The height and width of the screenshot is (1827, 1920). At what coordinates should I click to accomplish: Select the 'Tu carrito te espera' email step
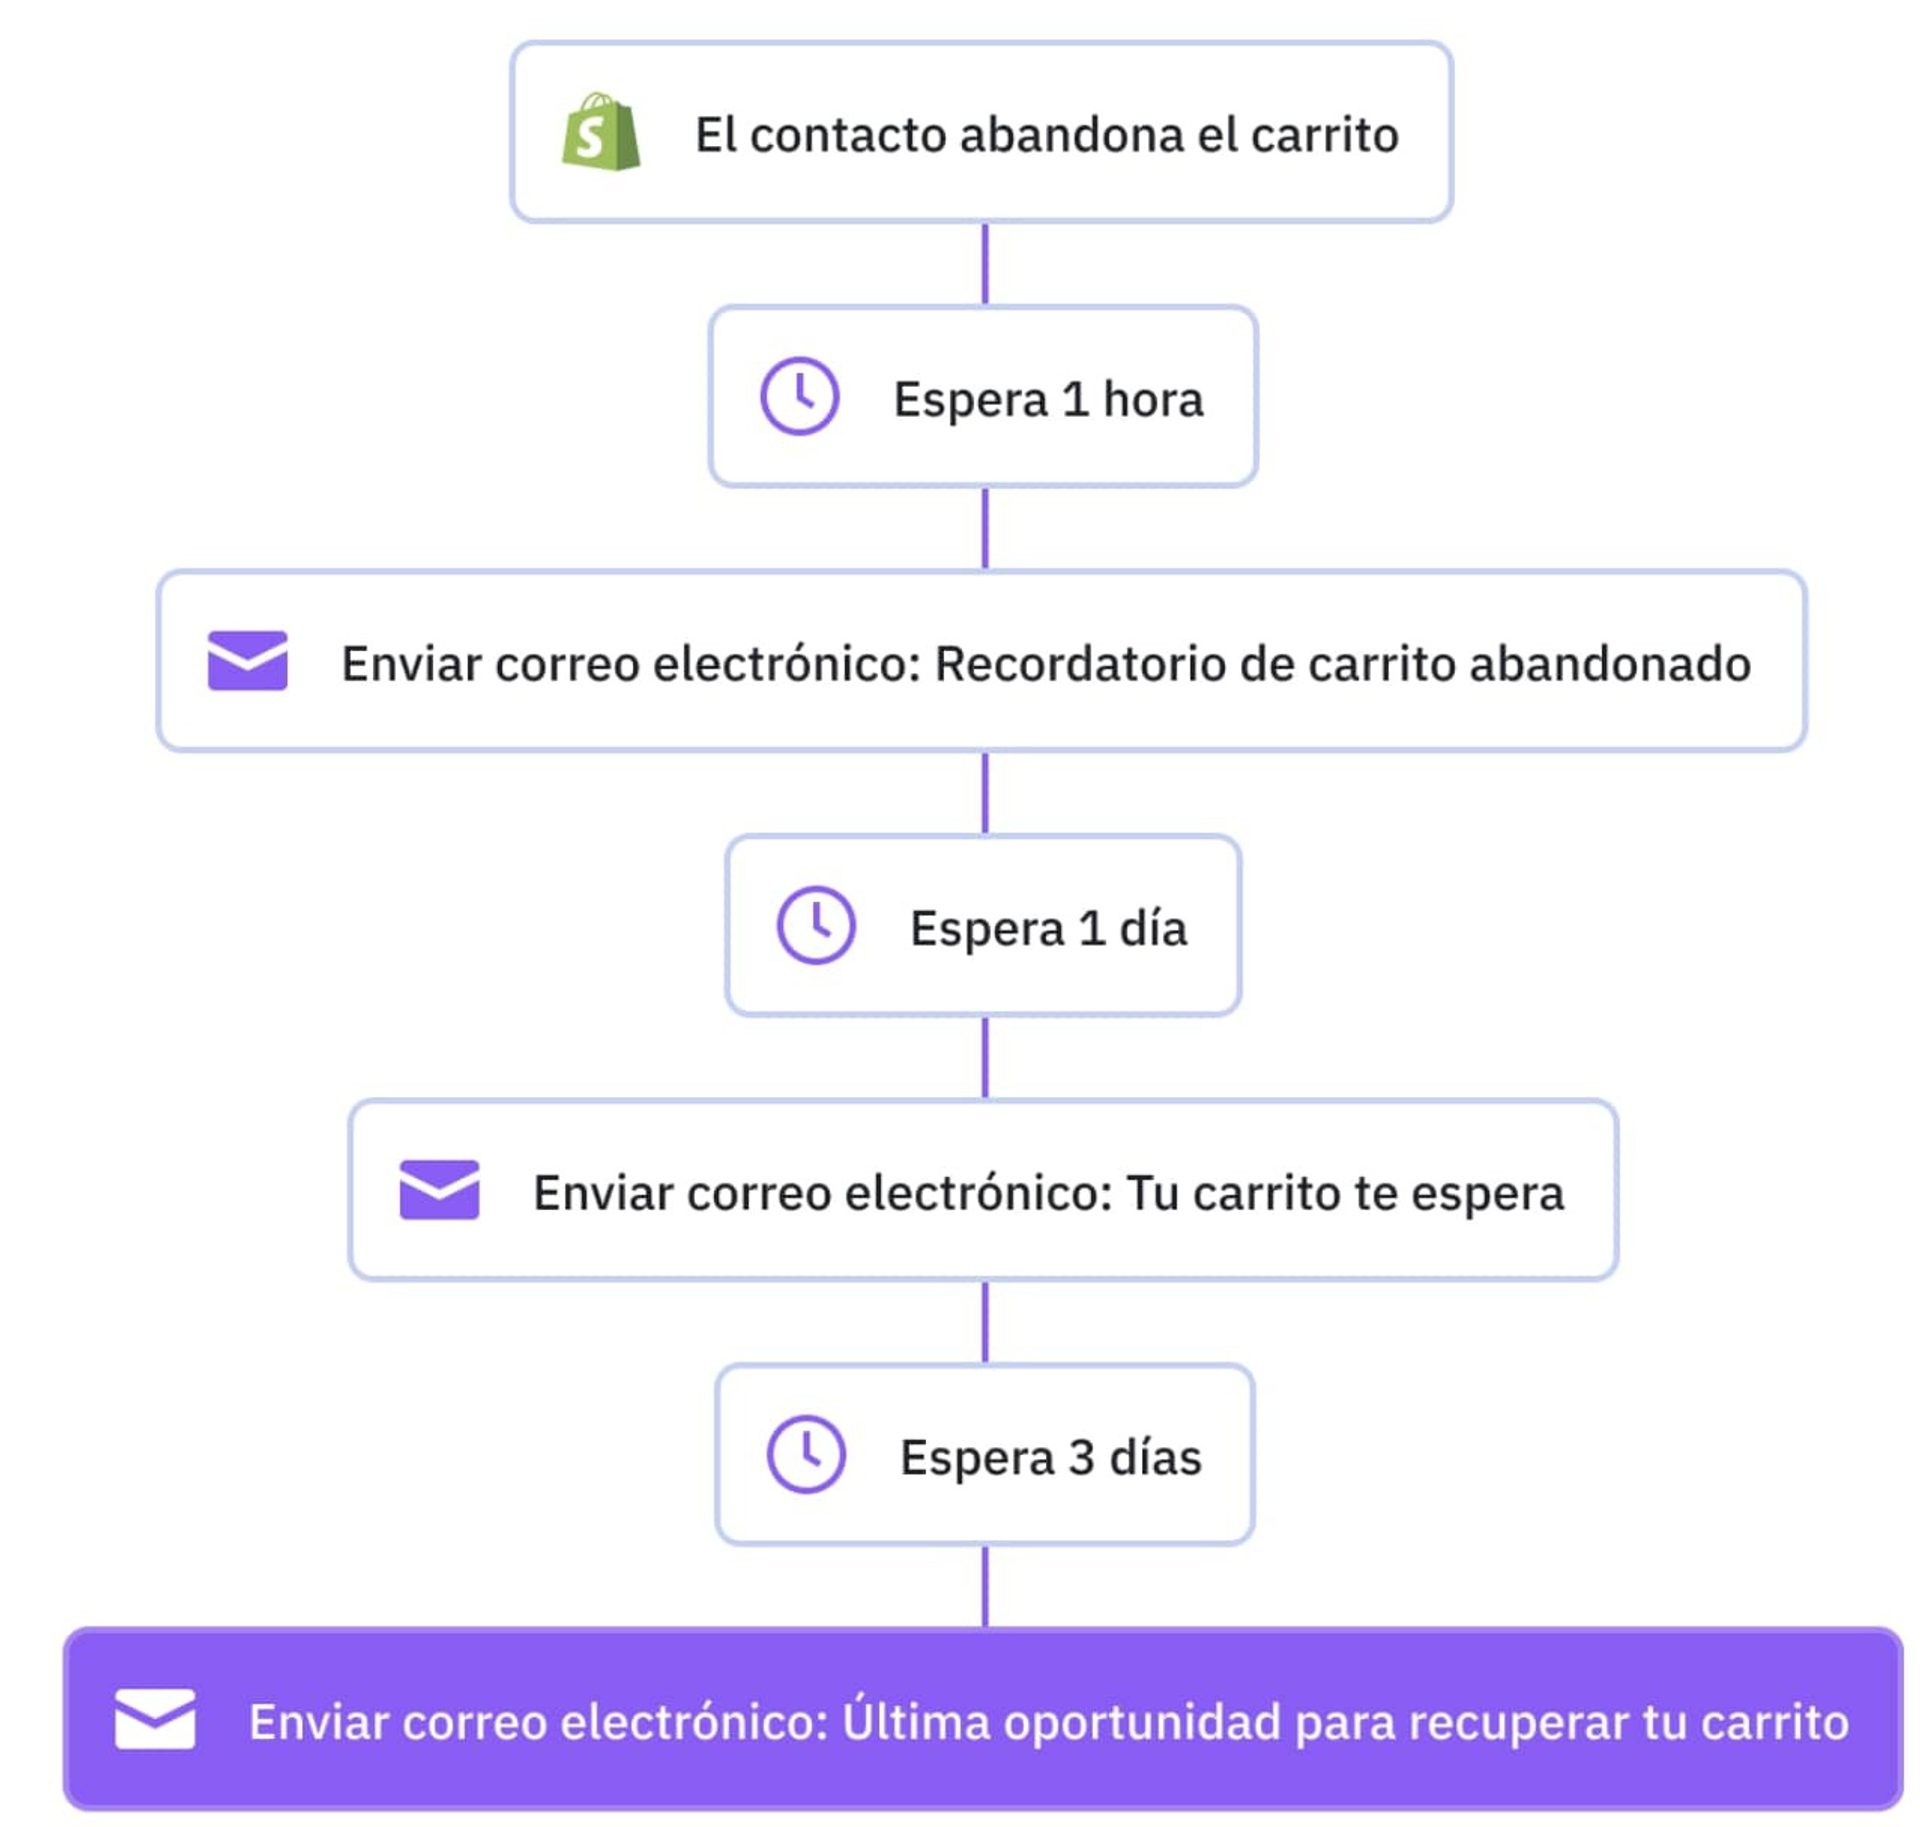(1047, 1193)
